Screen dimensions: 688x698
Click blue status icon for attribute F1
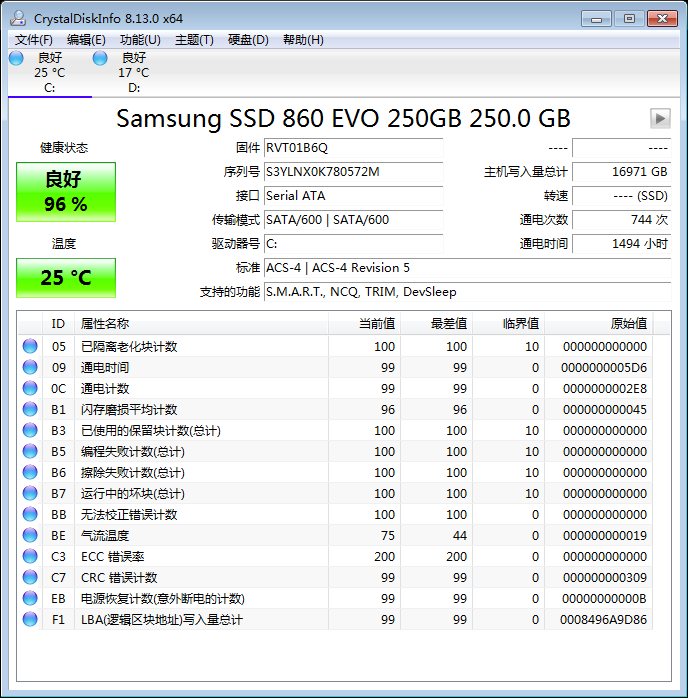click(x=31, y=620)
